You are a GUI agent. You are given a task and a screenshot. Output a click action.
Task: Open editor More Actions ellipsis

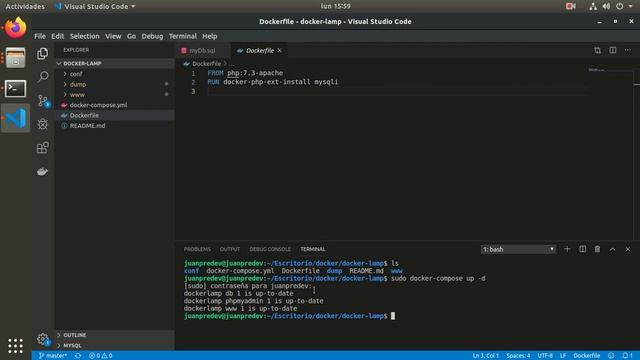tap(628, 50)
